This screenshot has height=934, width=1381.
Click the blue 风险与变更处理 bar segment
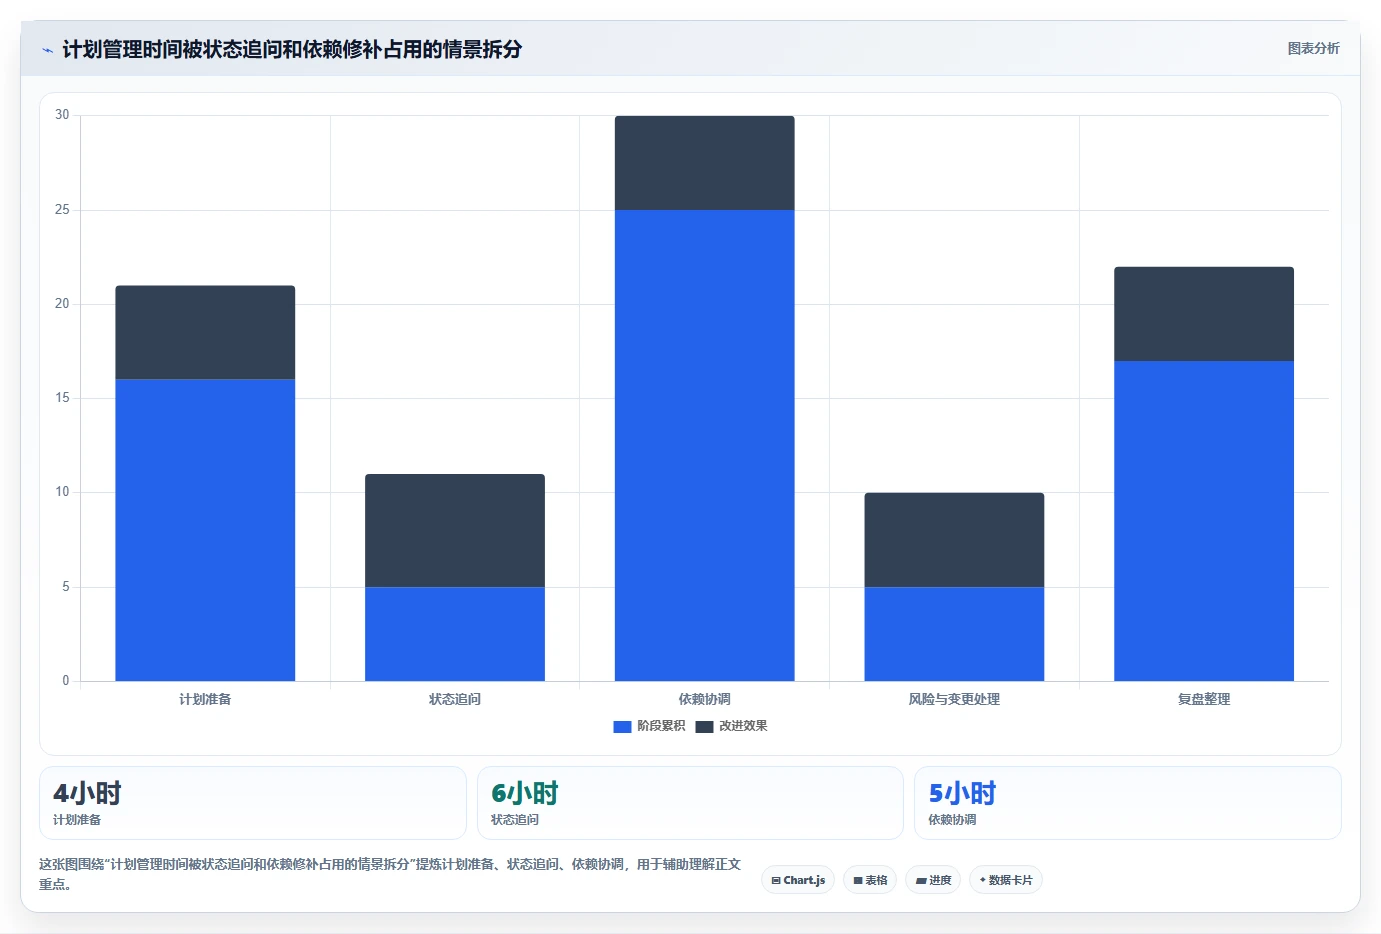954,634
